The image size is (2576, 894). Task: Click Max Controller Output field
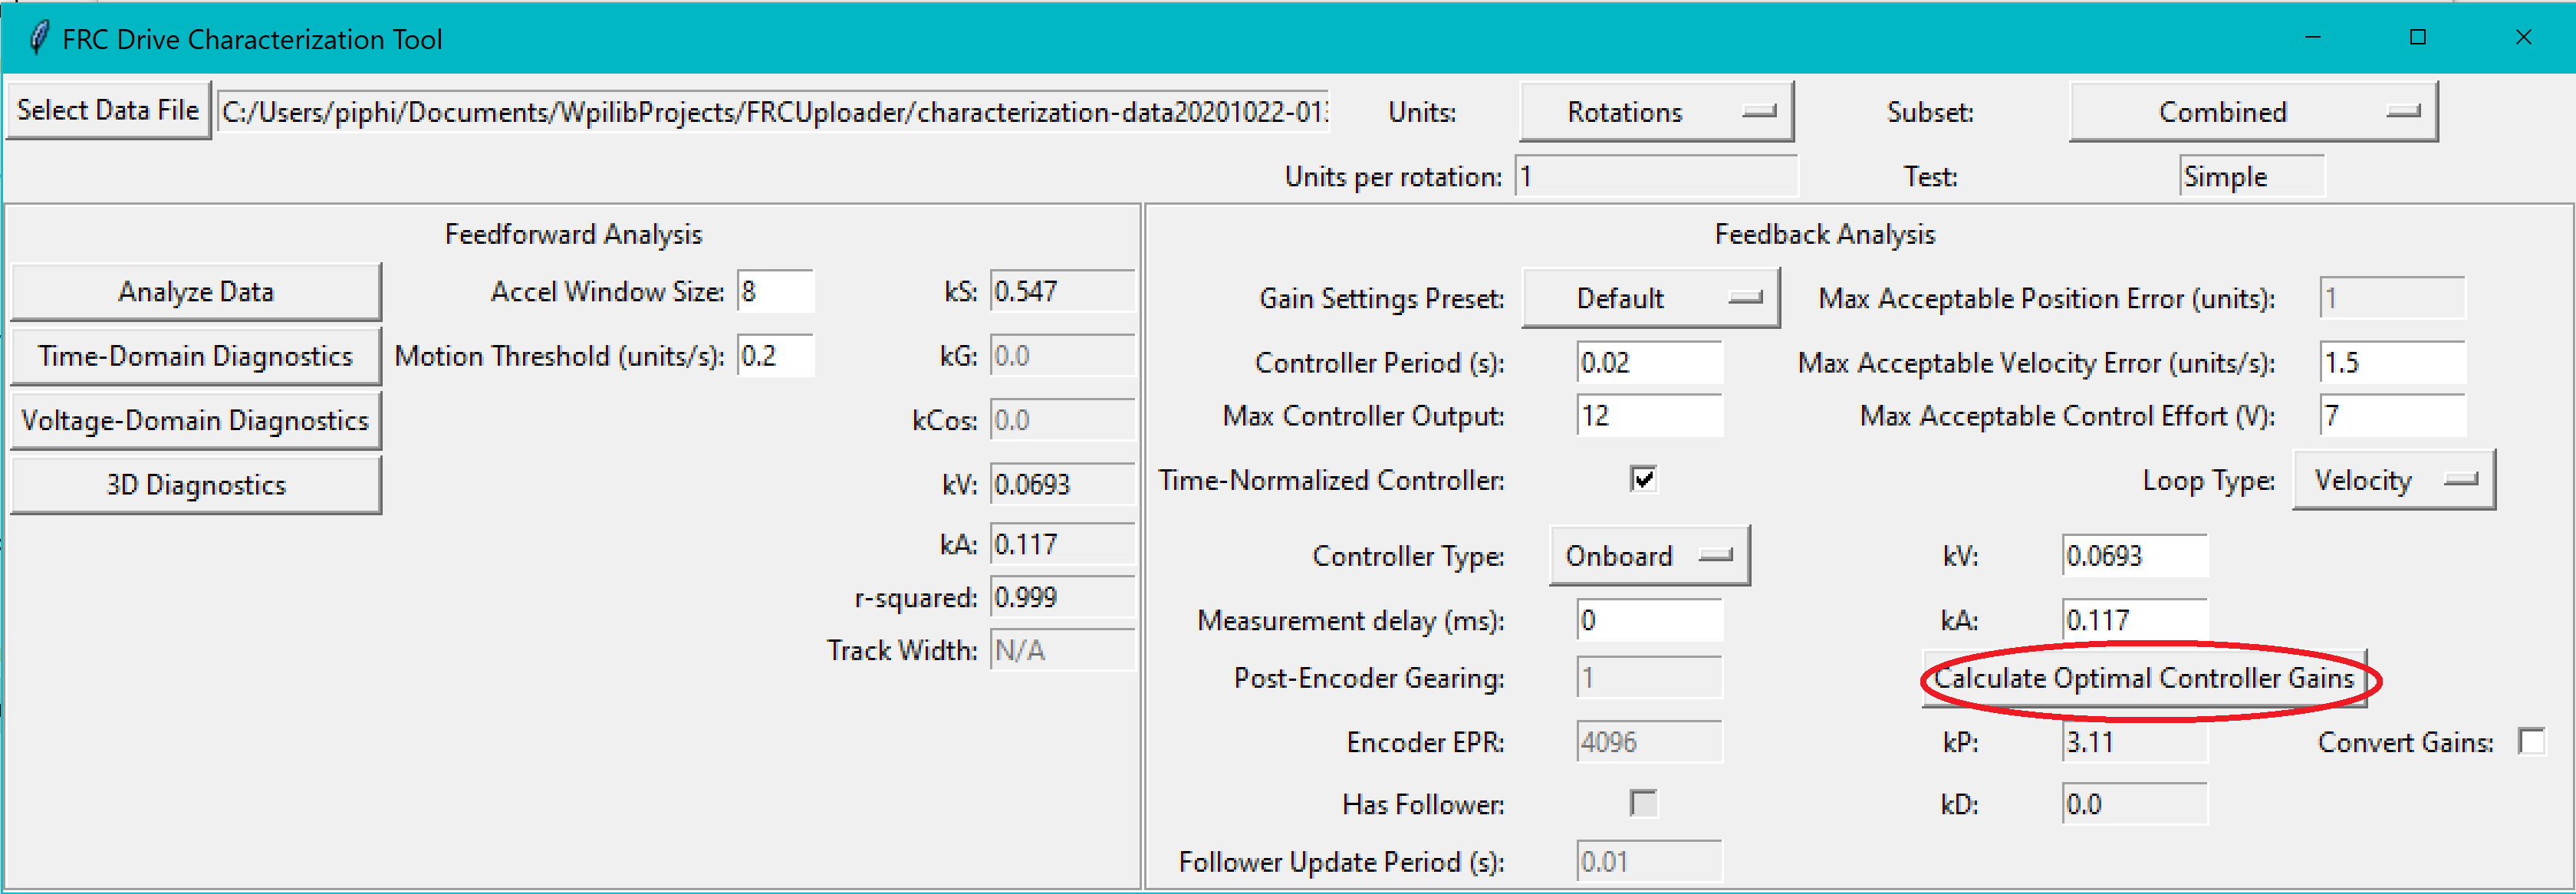[x=1649, y=416]
